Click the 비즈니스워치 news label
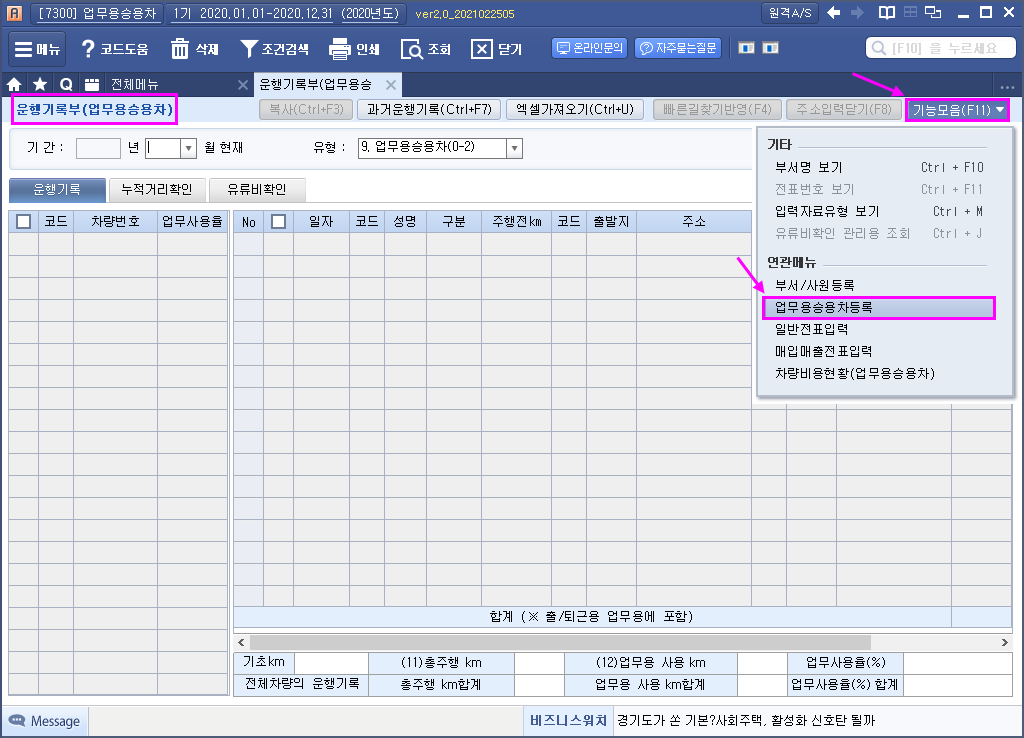 point(568,720)
